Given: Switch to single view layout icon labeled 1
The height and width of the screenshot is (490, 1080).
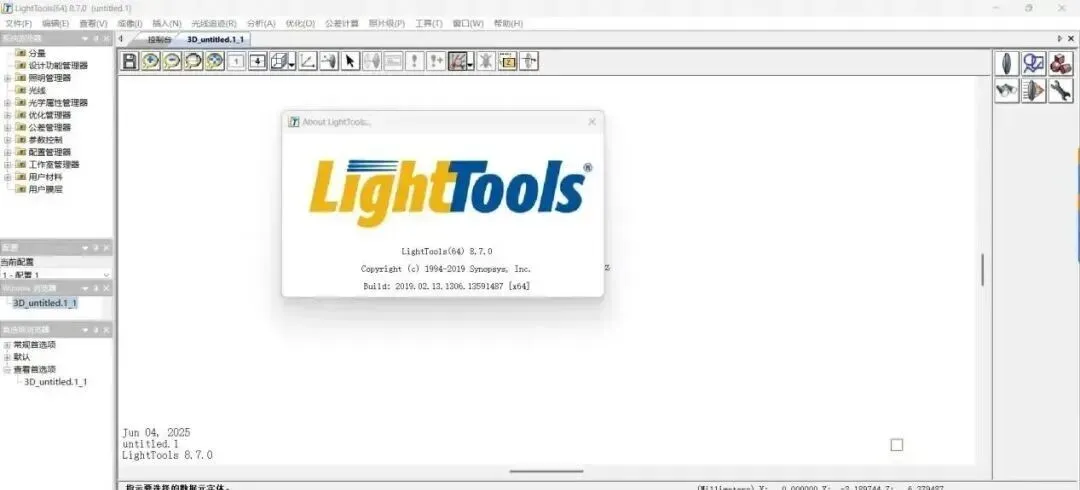Looking at the screenshot, I should [x=236, y=61].
